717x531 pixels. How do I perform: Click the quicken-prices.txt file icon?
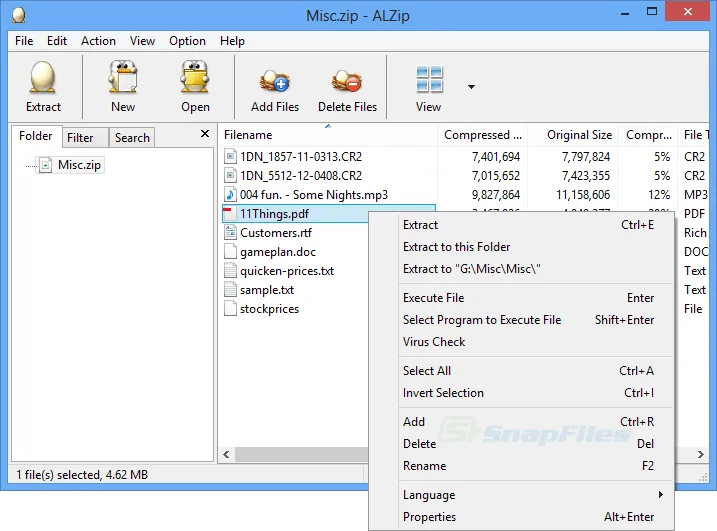230,271
